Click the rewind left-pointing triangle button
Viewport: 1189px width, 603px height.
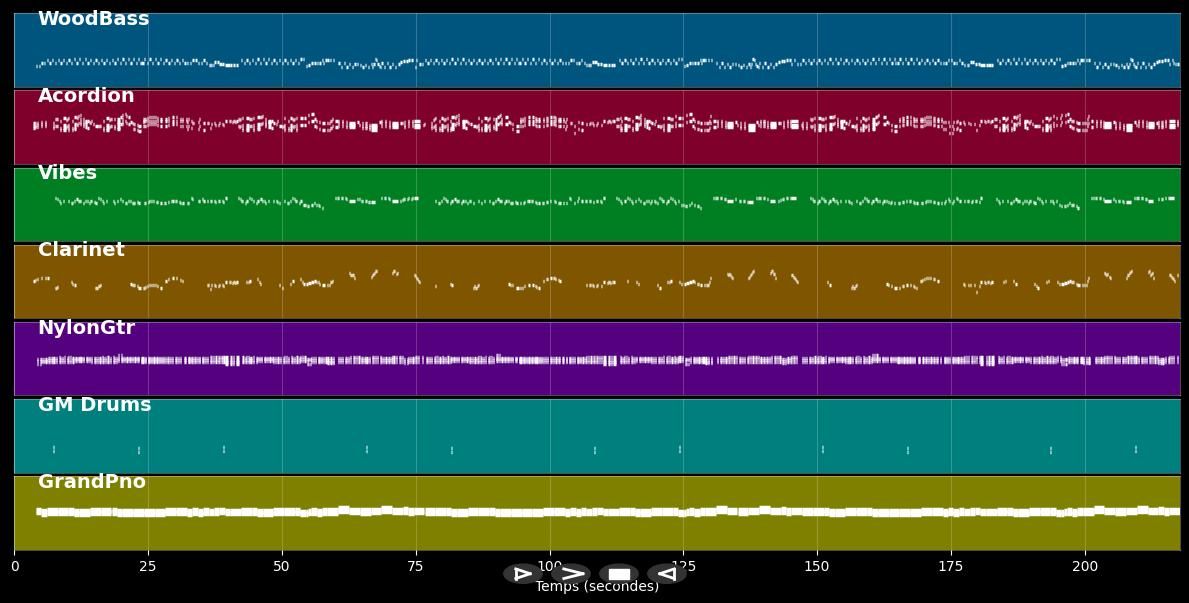(666, 574)
